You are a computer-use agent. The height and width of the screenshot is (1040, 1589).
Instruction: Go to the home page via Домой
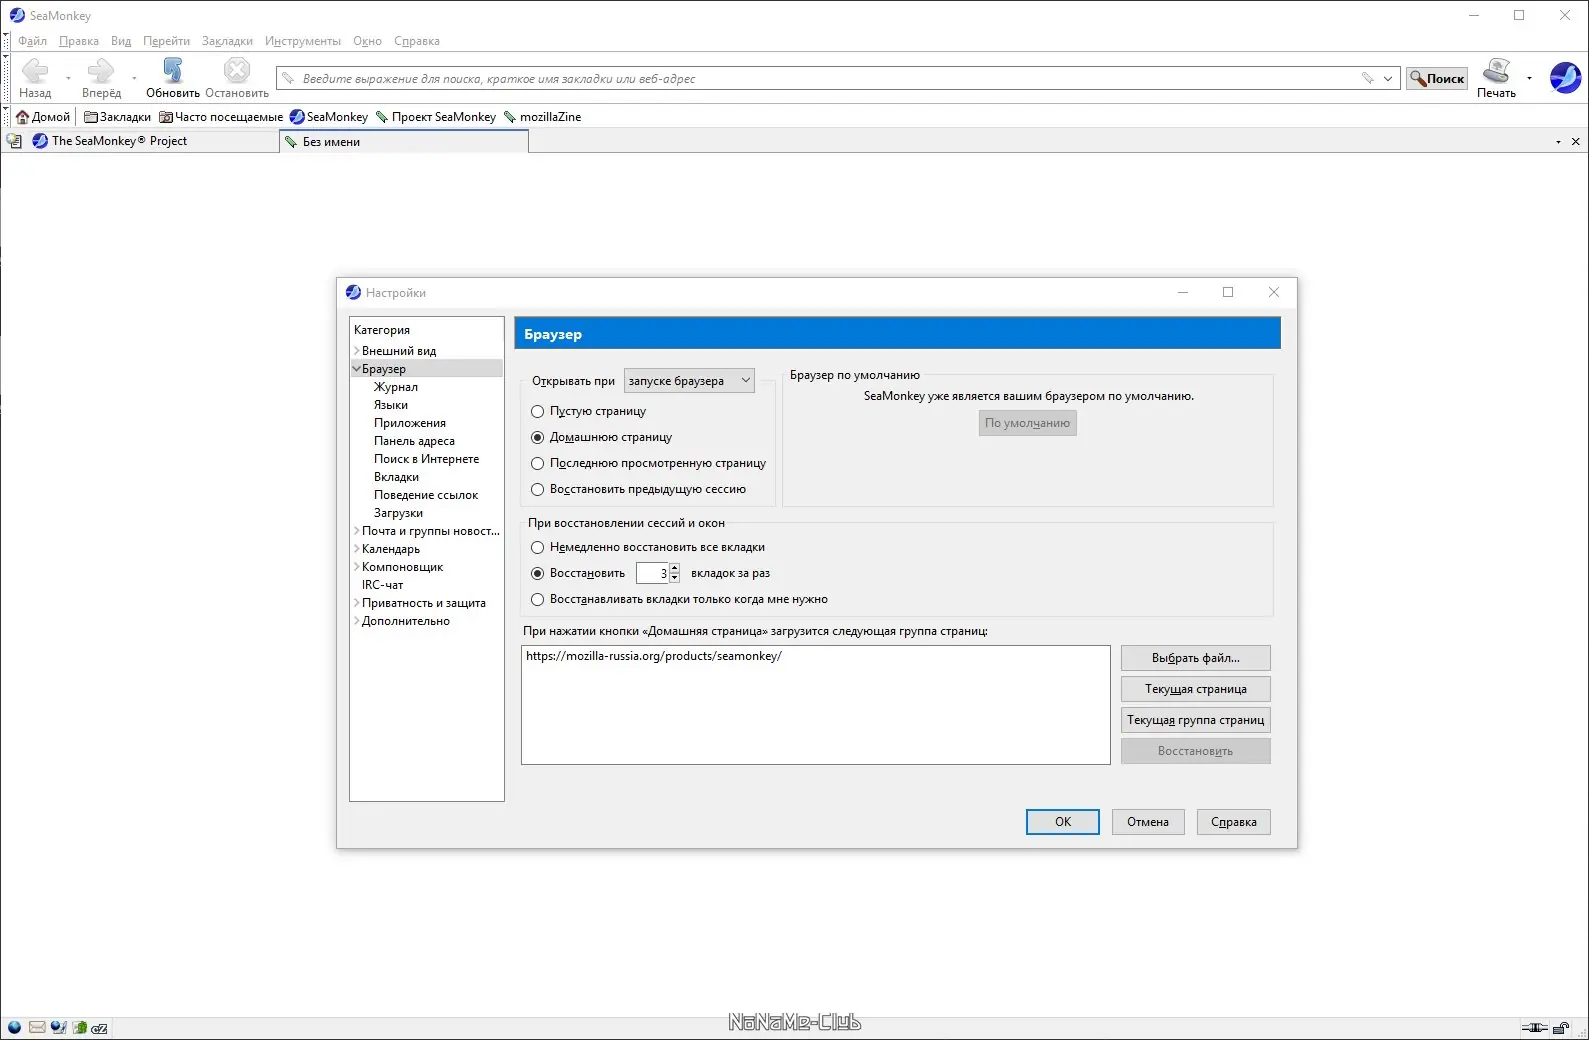[43, 117]
